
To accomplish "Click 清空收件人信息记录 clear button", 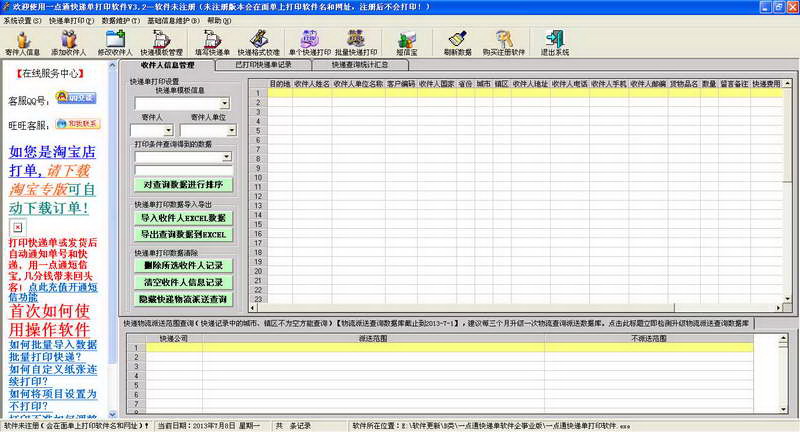I will tap(183, 282).
